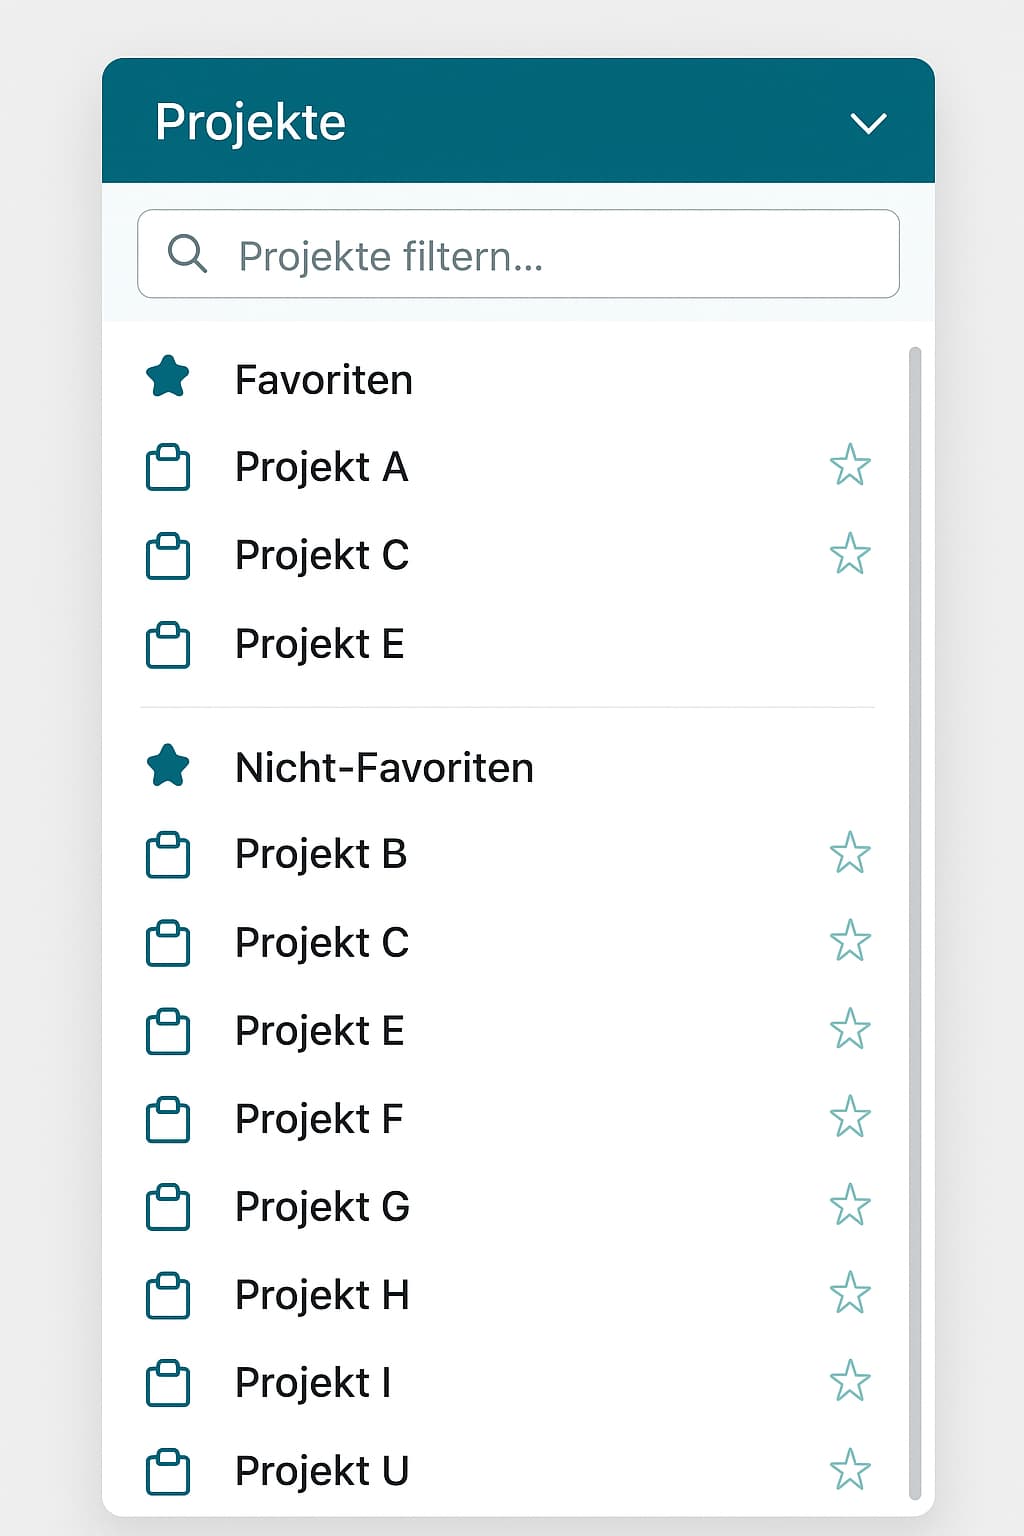Click the clipboard icon for Projekt A
This screenshot has width=1024, height=1536.
168,468
